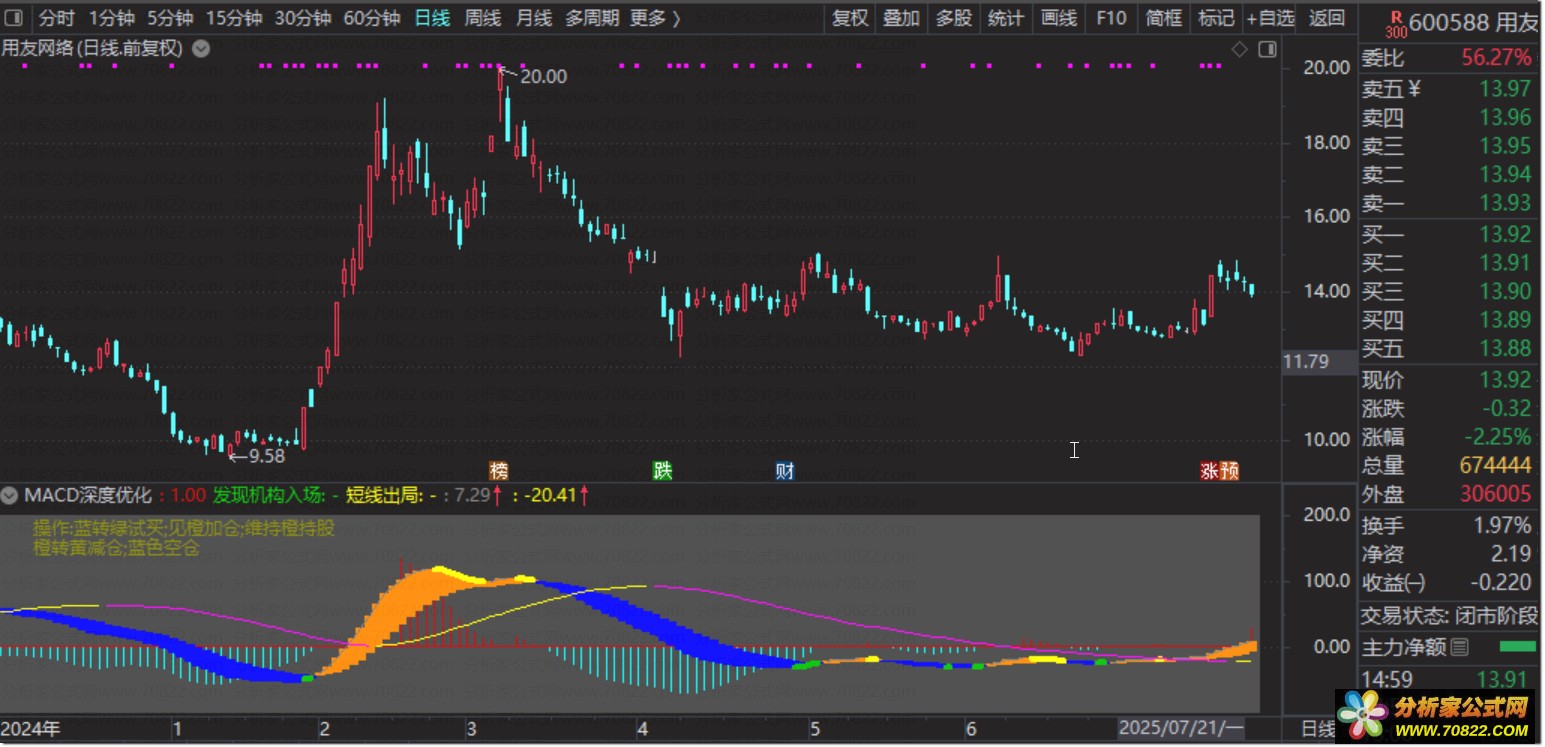This screenshot has height=747, width=1545.
Task: Toggle the right panel icon beside the diamond
Action: (x=1267, y=48)
